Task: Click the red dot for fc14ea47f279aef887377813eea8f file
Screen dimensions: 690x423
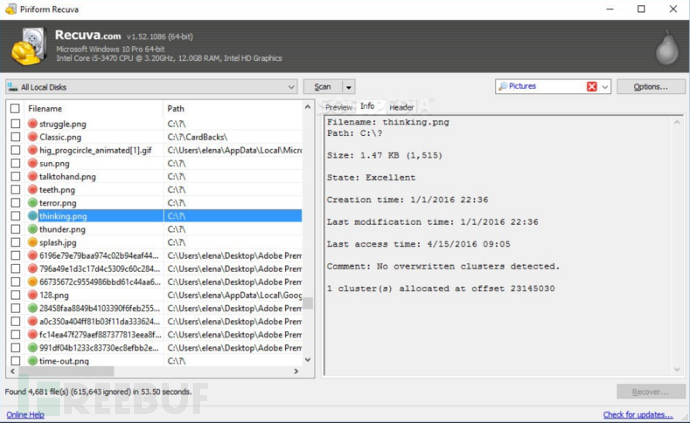Action: [x=33, y=335]
